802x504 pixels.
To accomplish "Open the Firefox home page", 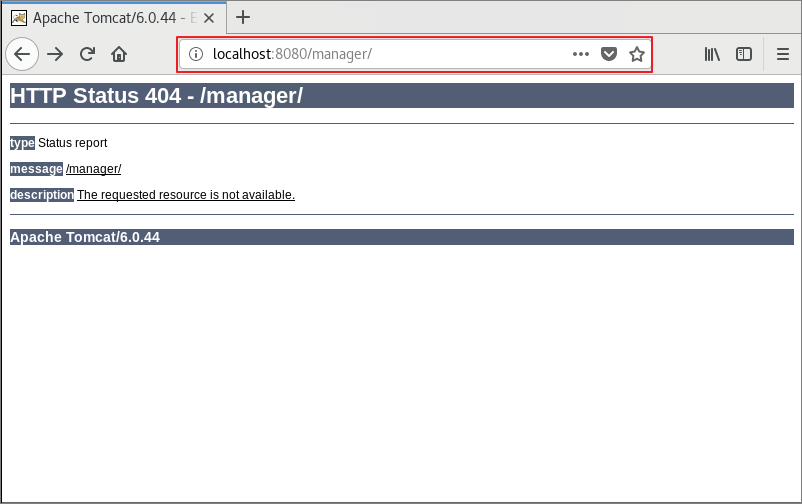I will [119, 54].
